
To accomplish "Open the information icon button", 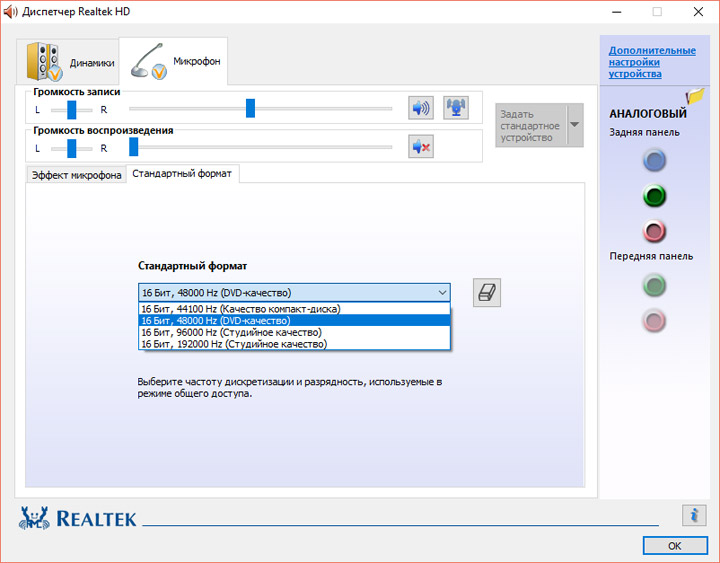I will [694, 515].
